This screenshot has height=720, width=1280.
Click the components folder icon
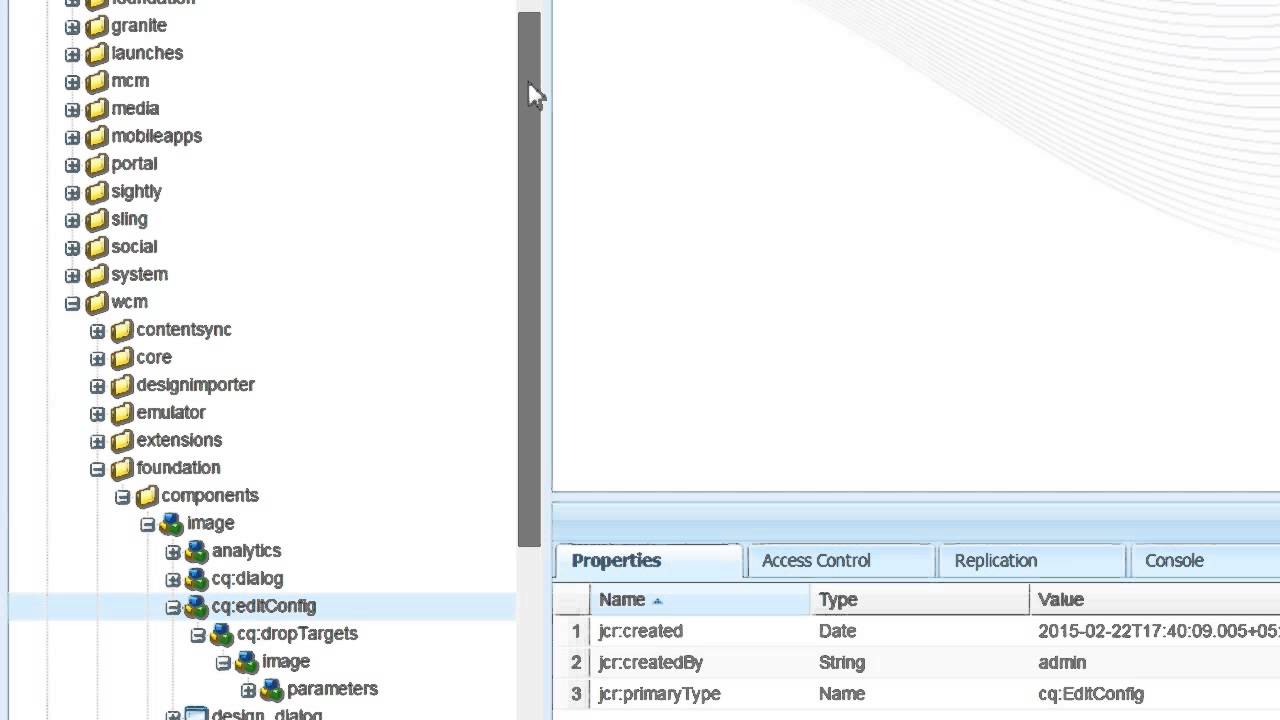point(147,496)
